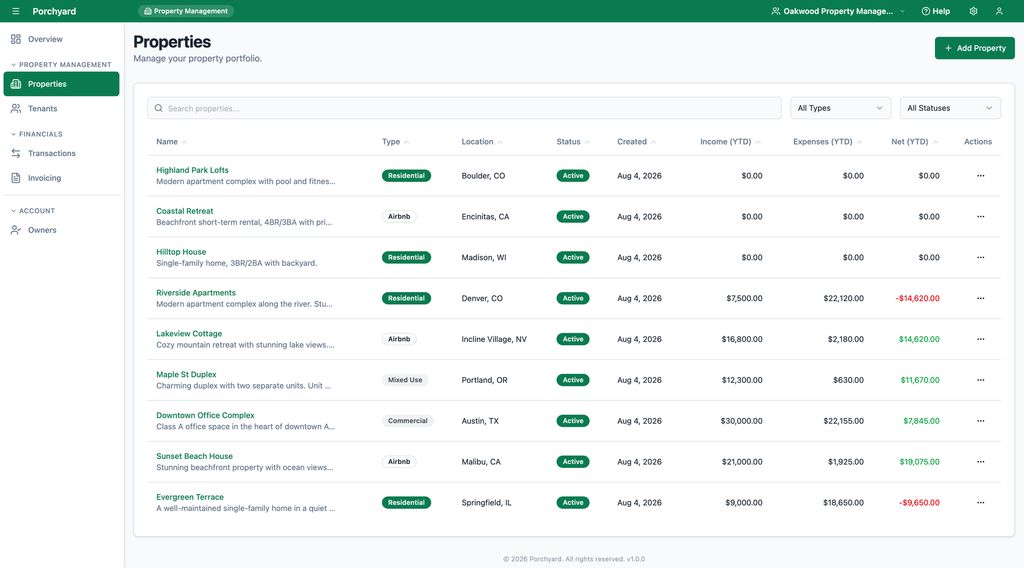
Task: Open Maple St Duplex property link
Action: (186, 374)
